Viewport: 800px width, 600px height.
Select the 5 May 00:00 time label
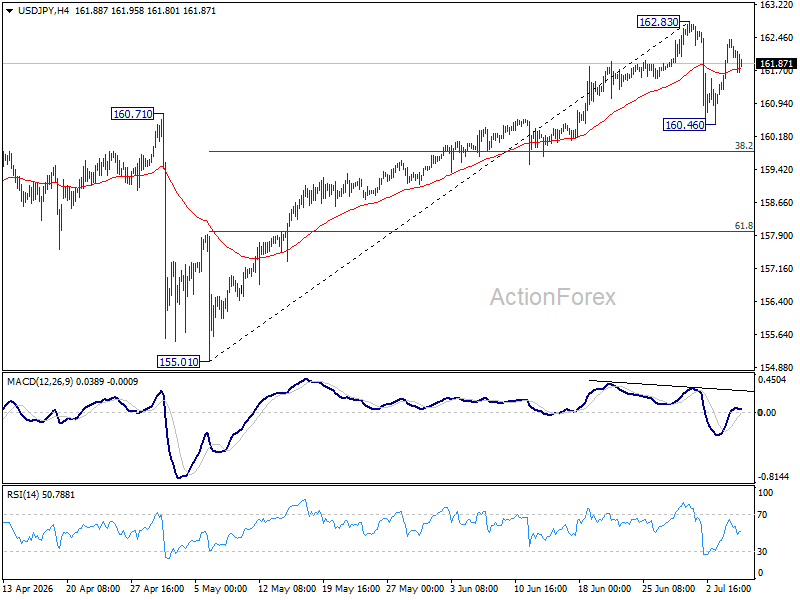tap(220, 589)
